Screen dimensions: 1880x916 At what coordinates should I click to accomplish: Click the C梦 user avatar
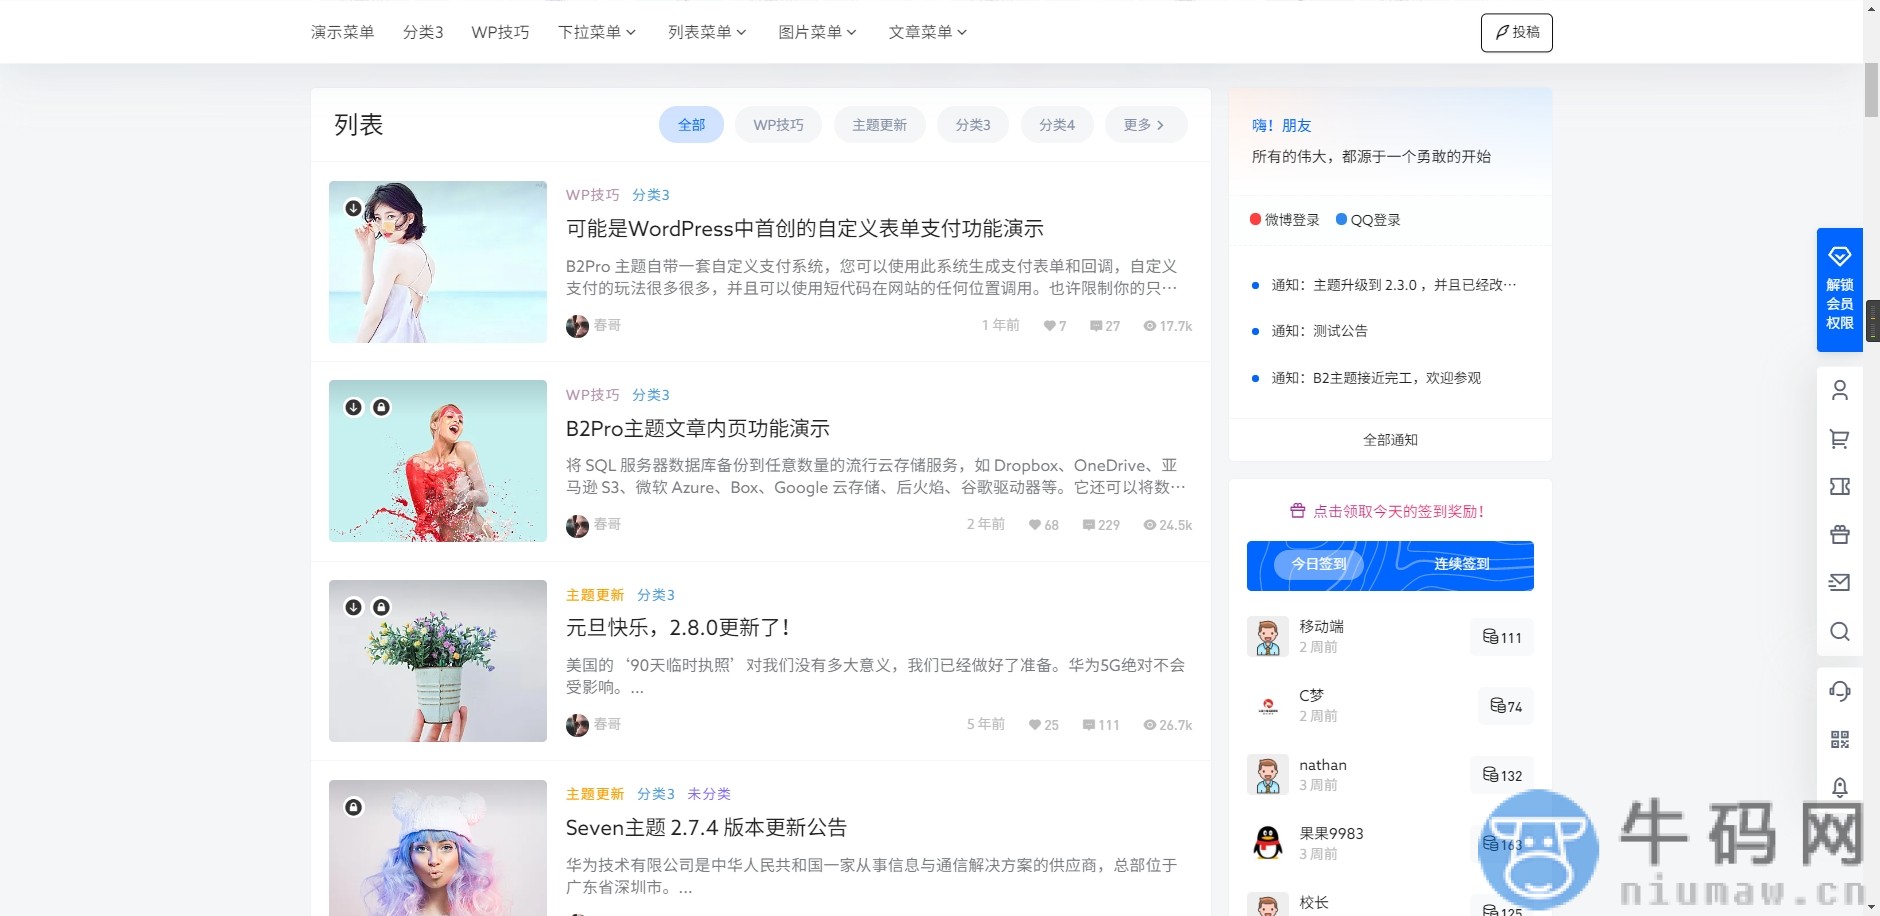[x=1268, y=706]
